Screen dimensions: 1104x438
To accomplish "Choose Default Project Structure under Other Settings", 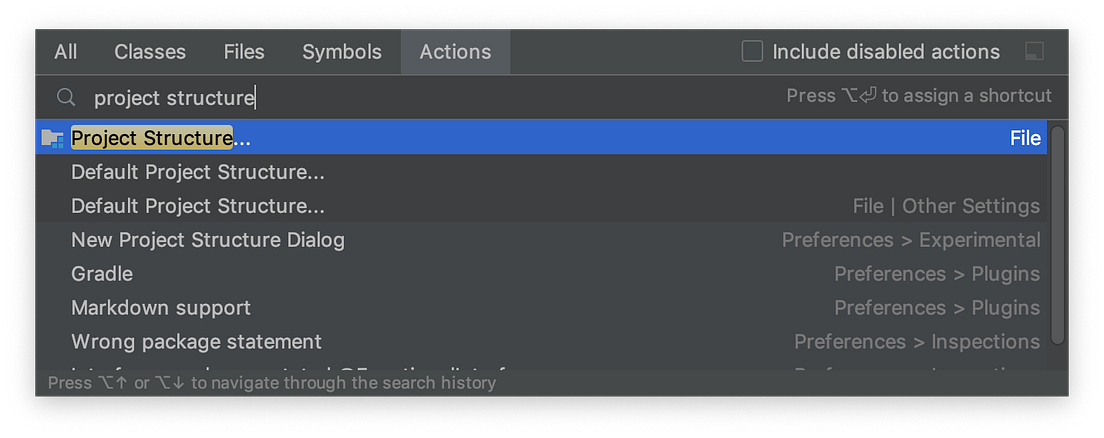I will coord(198,206).
